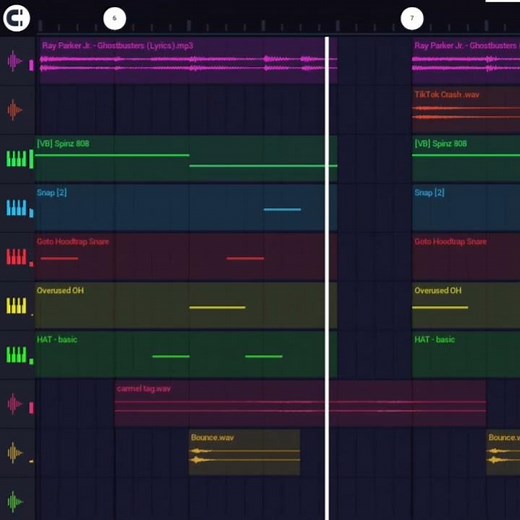
Task: Select the yellow Overused OH track icon
Action: (x=16, y=306)
